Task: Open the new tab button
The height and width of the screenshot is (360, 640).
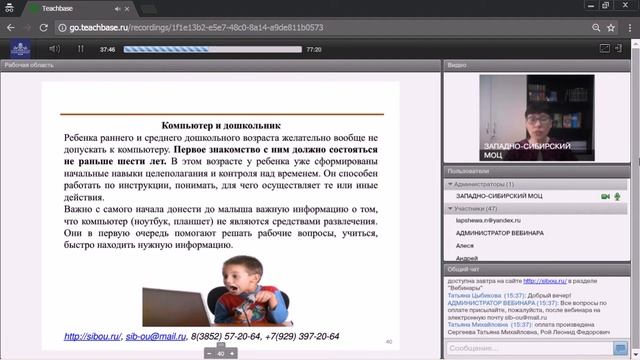Action: pyautogui.click(x=148, y=9)
